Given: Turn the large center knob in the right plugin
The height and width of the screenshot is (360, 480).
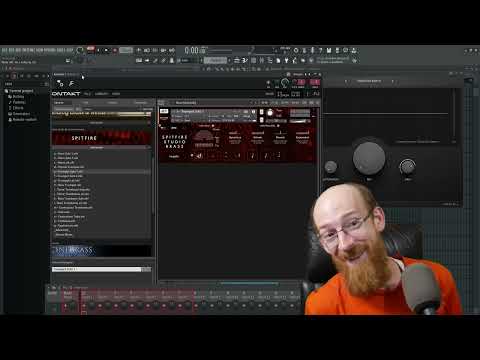Looking at the screenshot, I should pyautogui.click(x=369, y=158).
